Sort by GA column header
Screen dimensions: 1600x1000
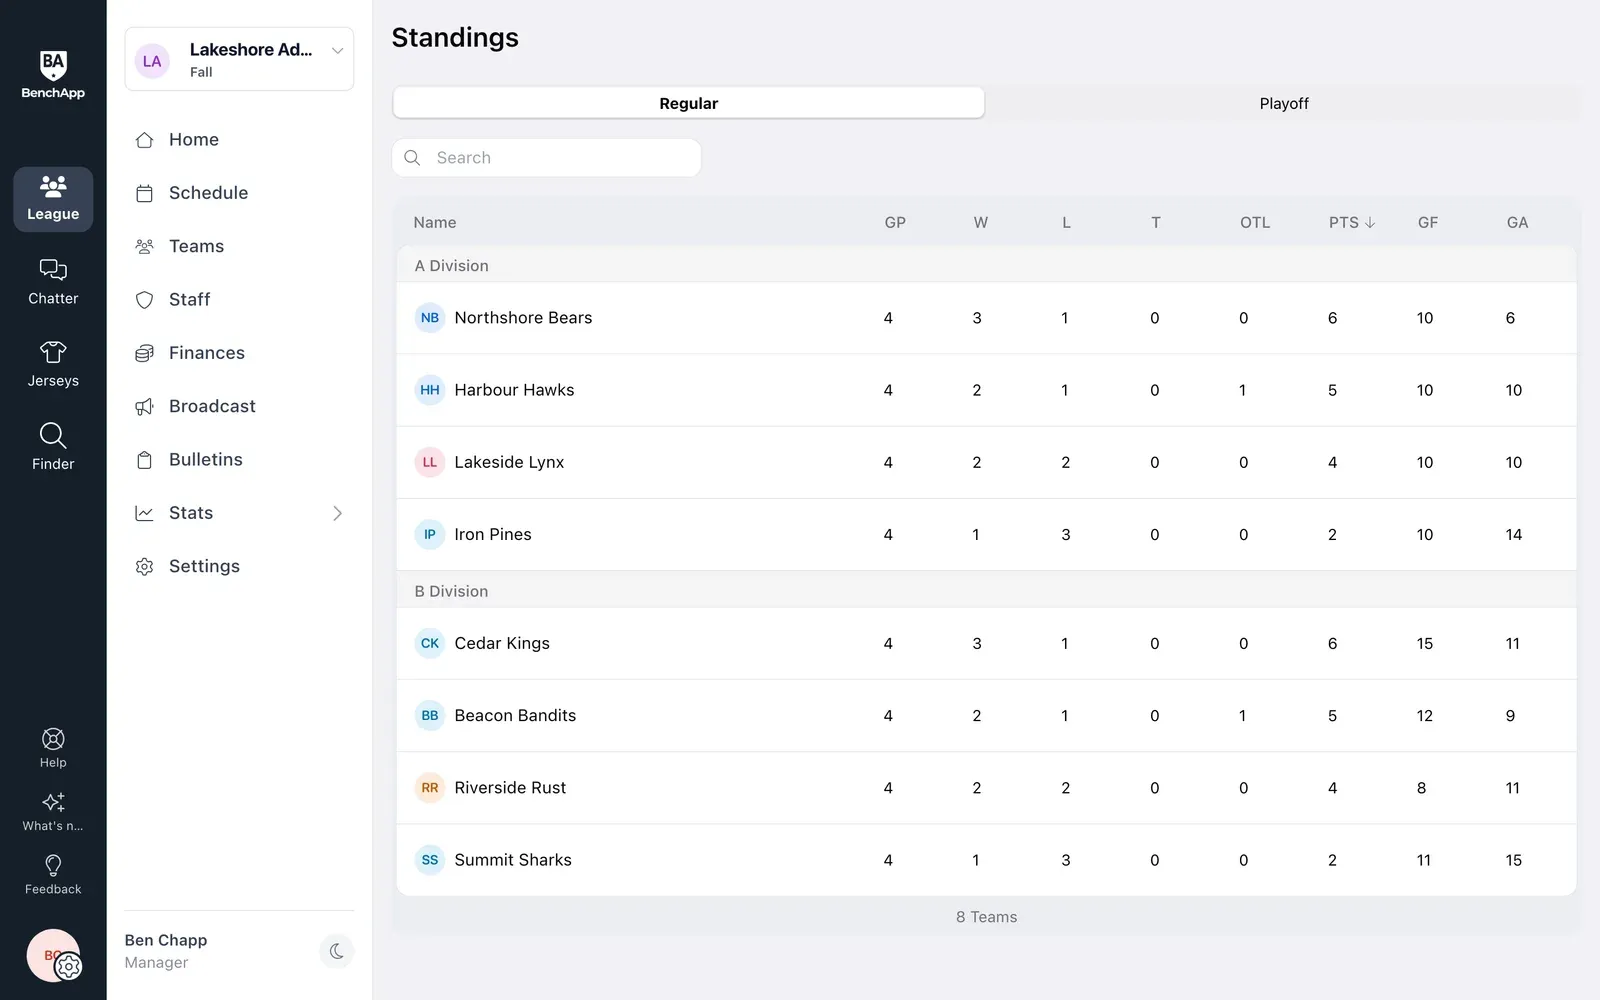click(x=1517, y=223)
